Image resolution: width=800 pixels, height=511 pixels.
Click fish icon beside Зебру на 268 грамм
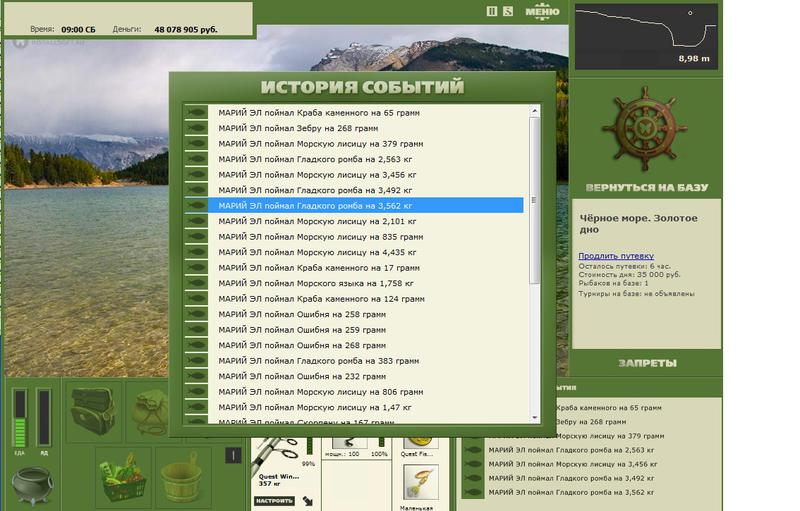[196, 128]
